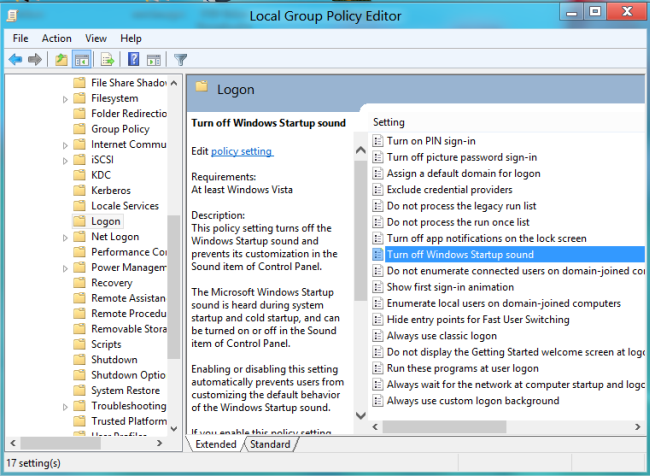
Task: Select the Locale Services folder
Action: pyautogui.click(x=125, y=206)
